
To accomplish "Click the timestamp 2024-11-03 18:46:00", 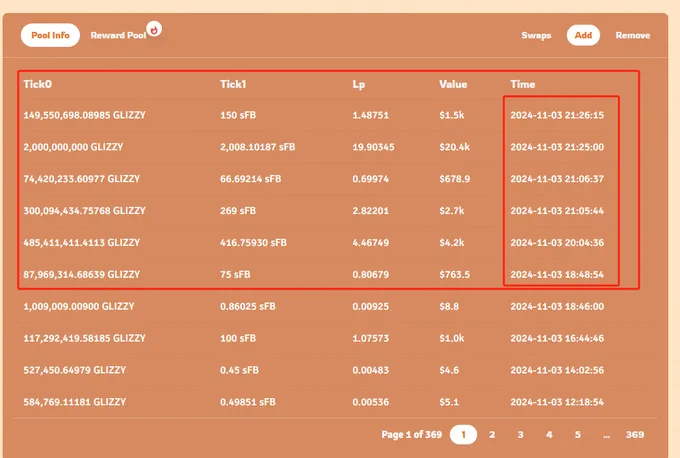I will (x=557, y=307).
